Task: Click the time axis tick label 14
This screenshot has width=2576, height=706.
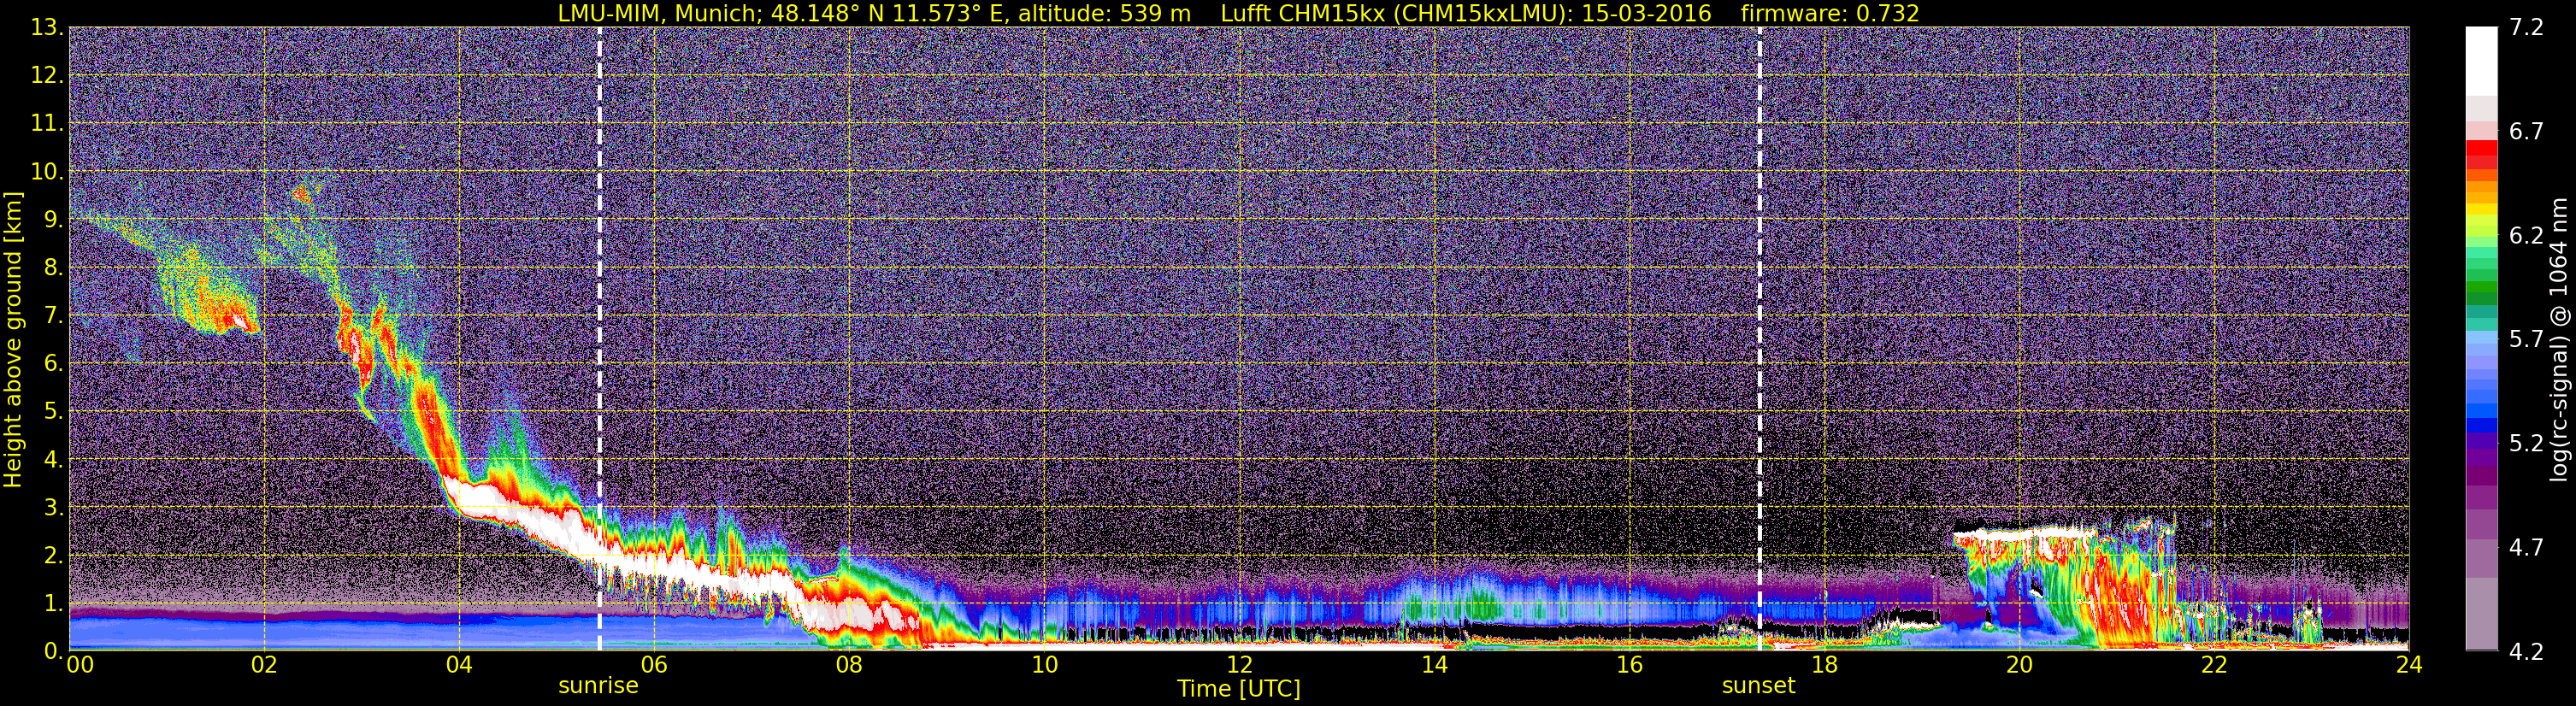Action: point(1434,665)
